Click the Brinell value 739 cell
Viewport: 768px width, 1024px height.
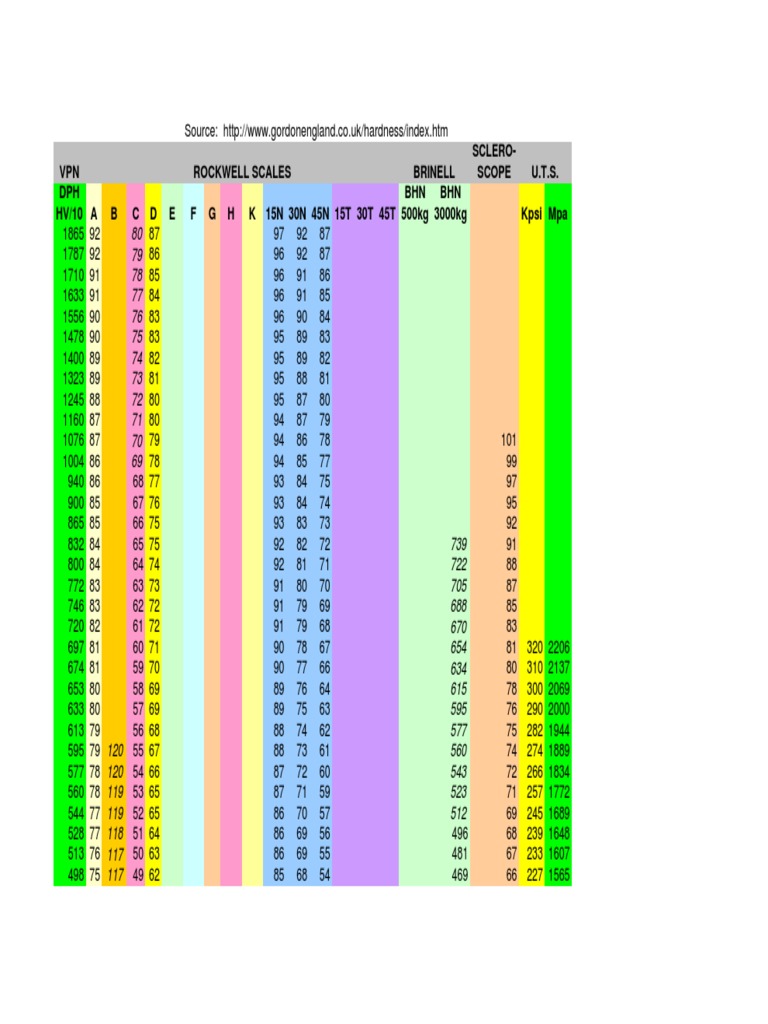[459, 544]
